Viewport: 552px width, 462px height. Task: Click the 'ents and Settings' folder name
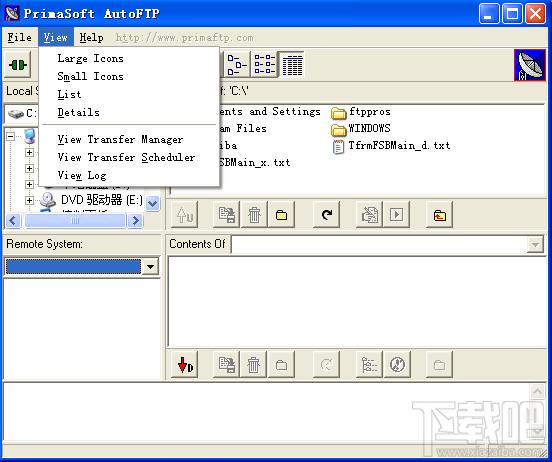270,112
